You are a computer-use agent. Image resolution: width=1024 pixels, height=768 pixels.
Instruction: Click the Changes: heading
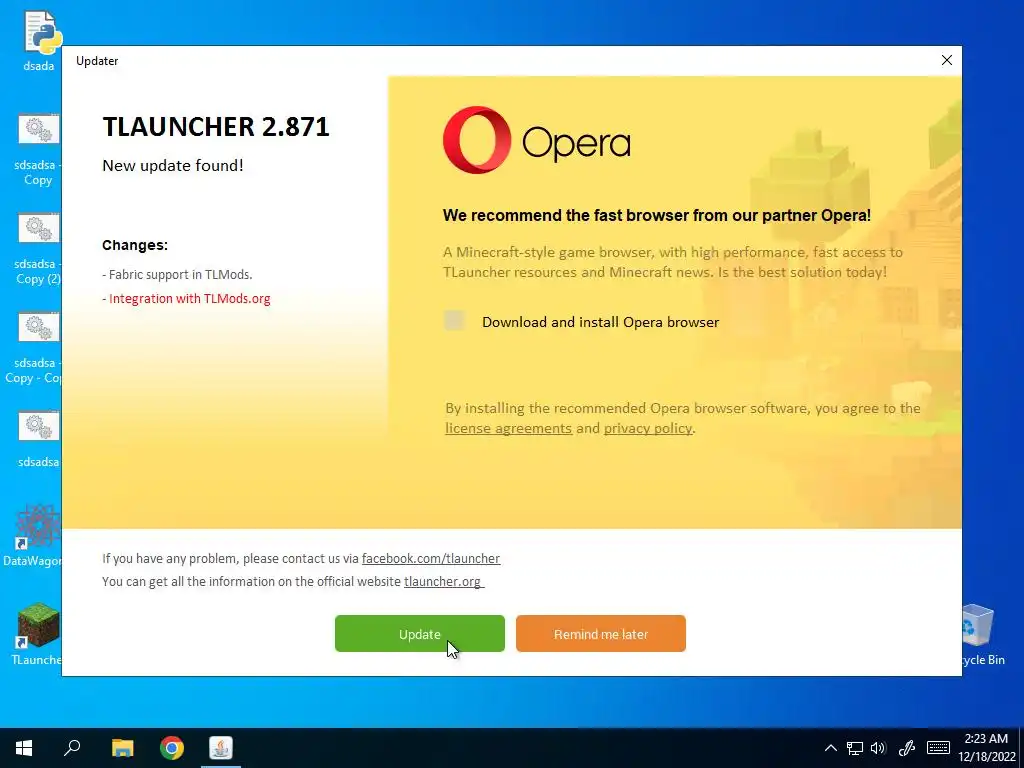(135, 245)
